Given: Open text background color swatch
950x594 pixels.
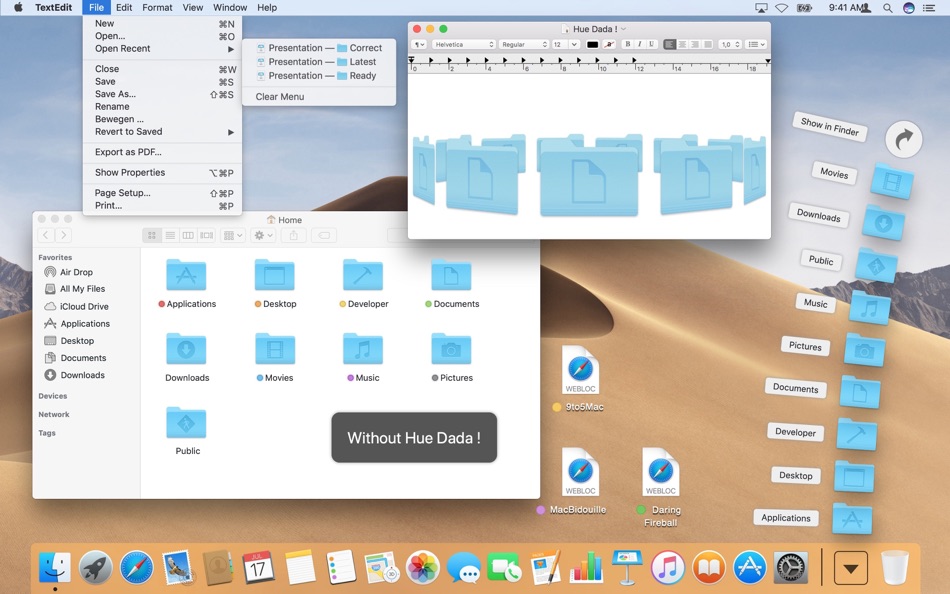Looking at the screenshot, I should [x=609, y=44].
